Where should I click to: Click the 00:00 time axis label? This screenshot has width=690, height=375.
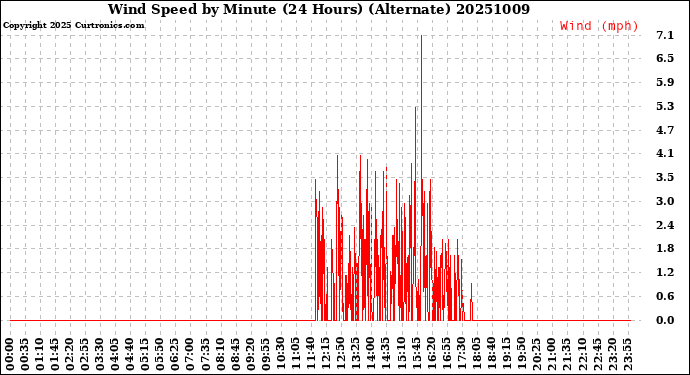pyautogui.click(x=10, y=355)
